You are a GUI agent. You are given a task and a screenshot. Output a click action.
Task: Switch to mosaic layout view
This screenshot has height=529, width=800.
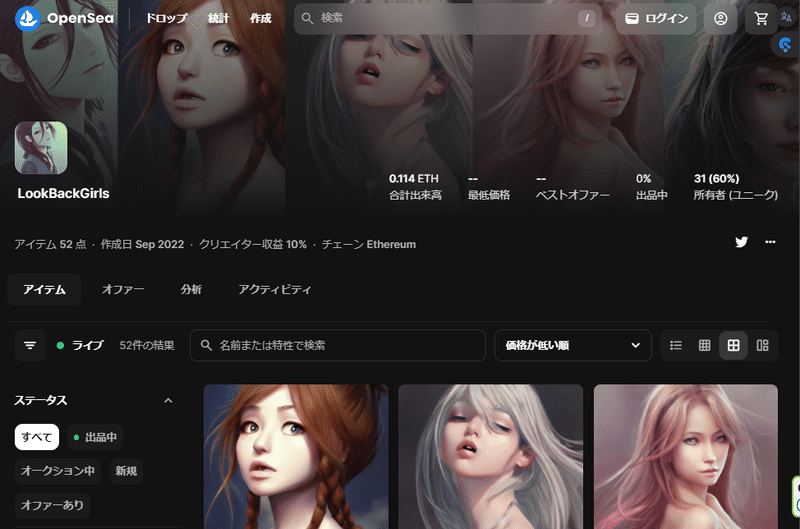pyautogui.click(x=762, y=345)
